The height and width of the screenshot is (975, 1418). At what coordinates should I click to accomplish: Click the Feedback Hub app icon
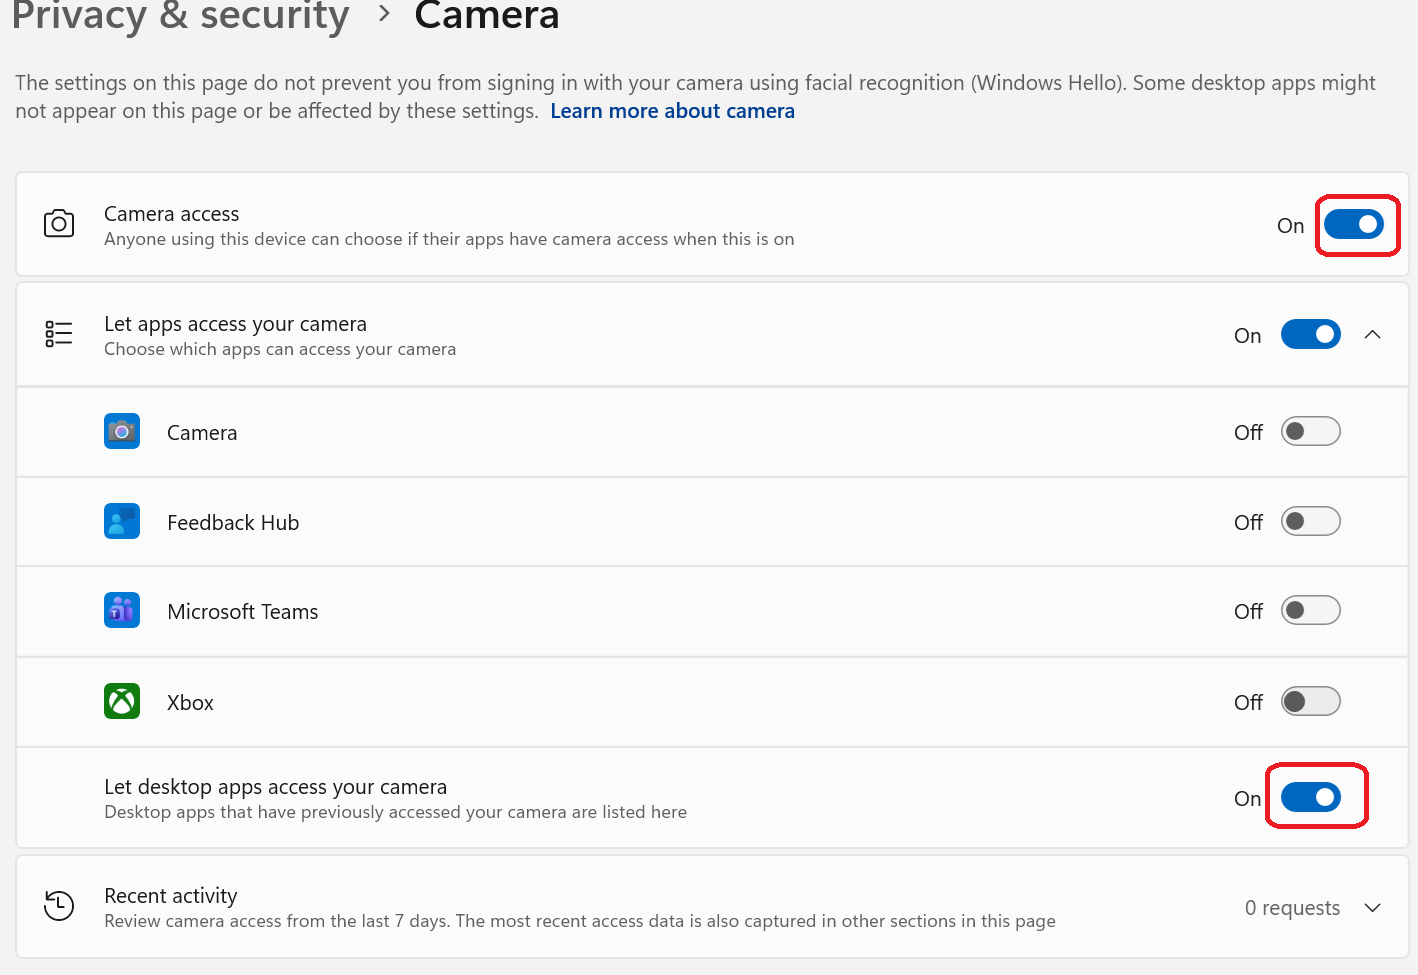[122, 521]
